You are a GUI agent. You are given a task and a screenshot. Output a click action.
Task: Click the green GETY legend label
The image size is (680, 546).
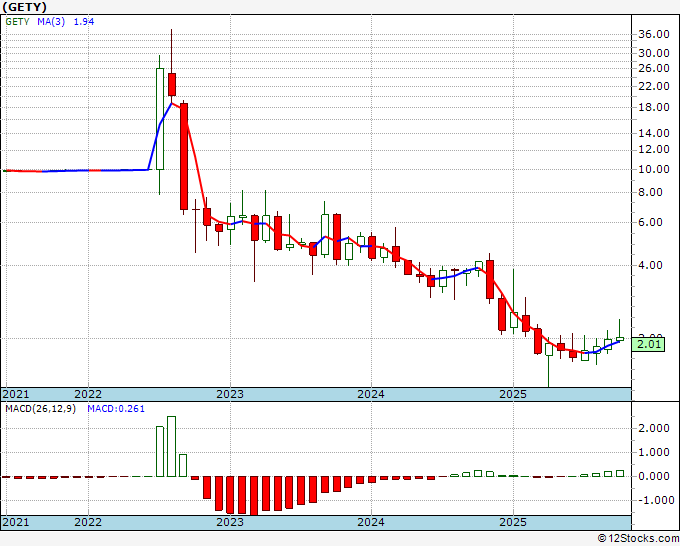(x=17, y=22)
